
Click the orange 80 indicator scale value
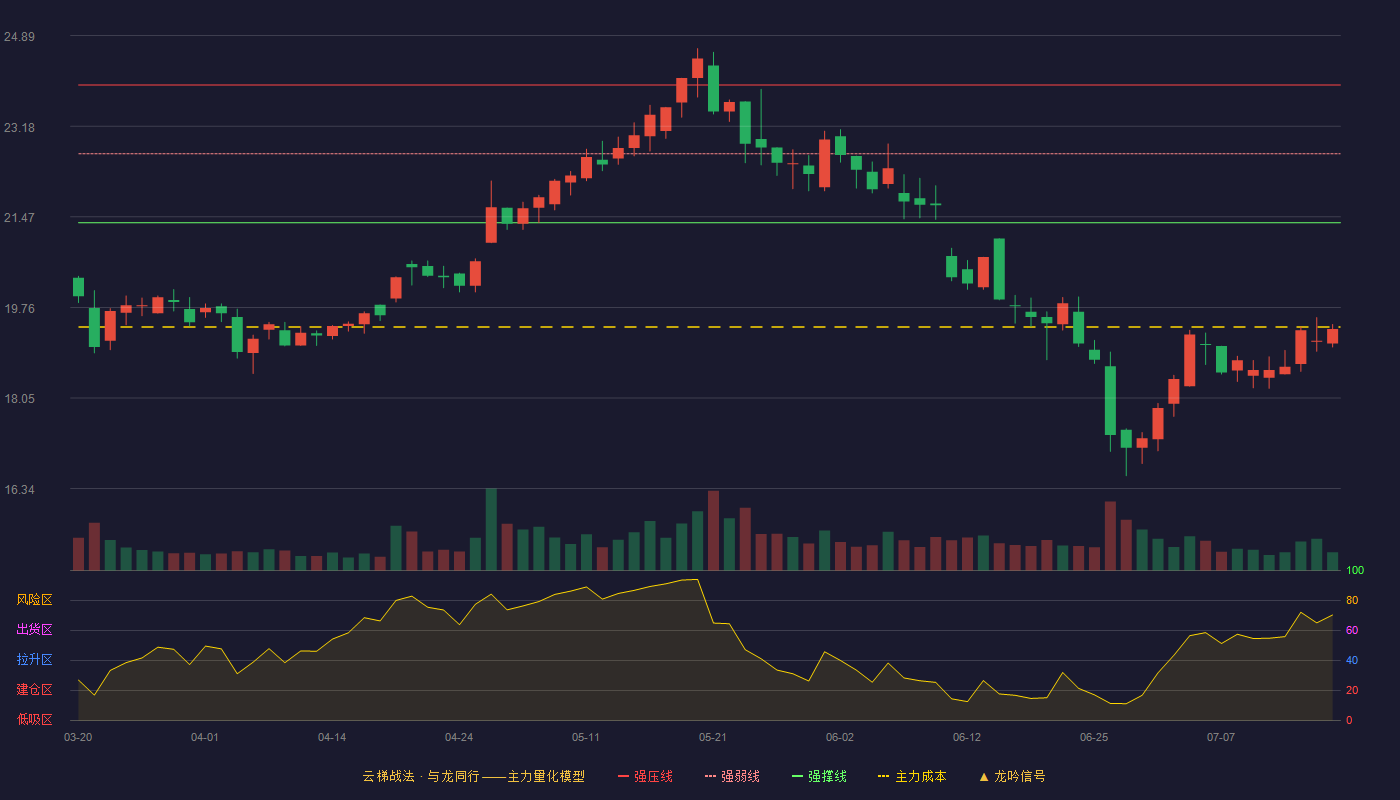(1352, 600)
